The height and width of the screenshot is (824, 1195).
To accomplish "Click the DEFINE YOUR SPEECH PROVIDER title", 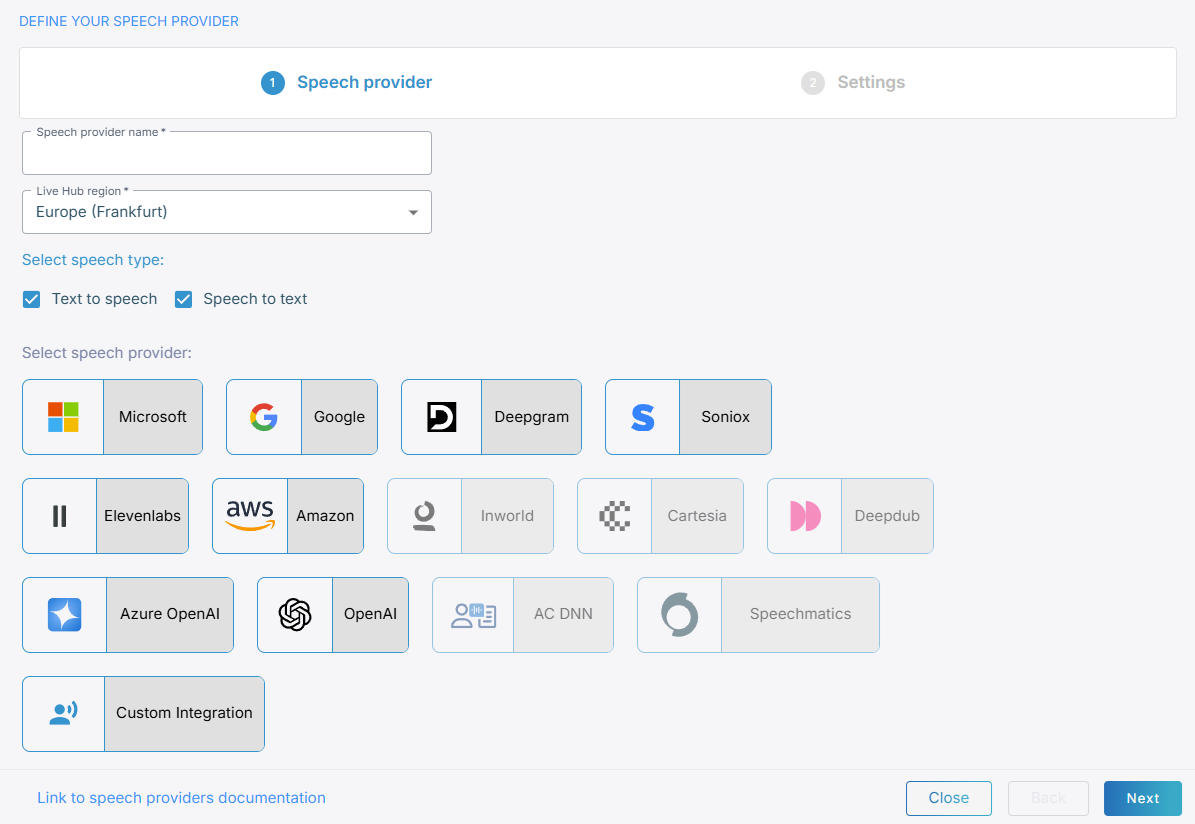I will 129,21.
